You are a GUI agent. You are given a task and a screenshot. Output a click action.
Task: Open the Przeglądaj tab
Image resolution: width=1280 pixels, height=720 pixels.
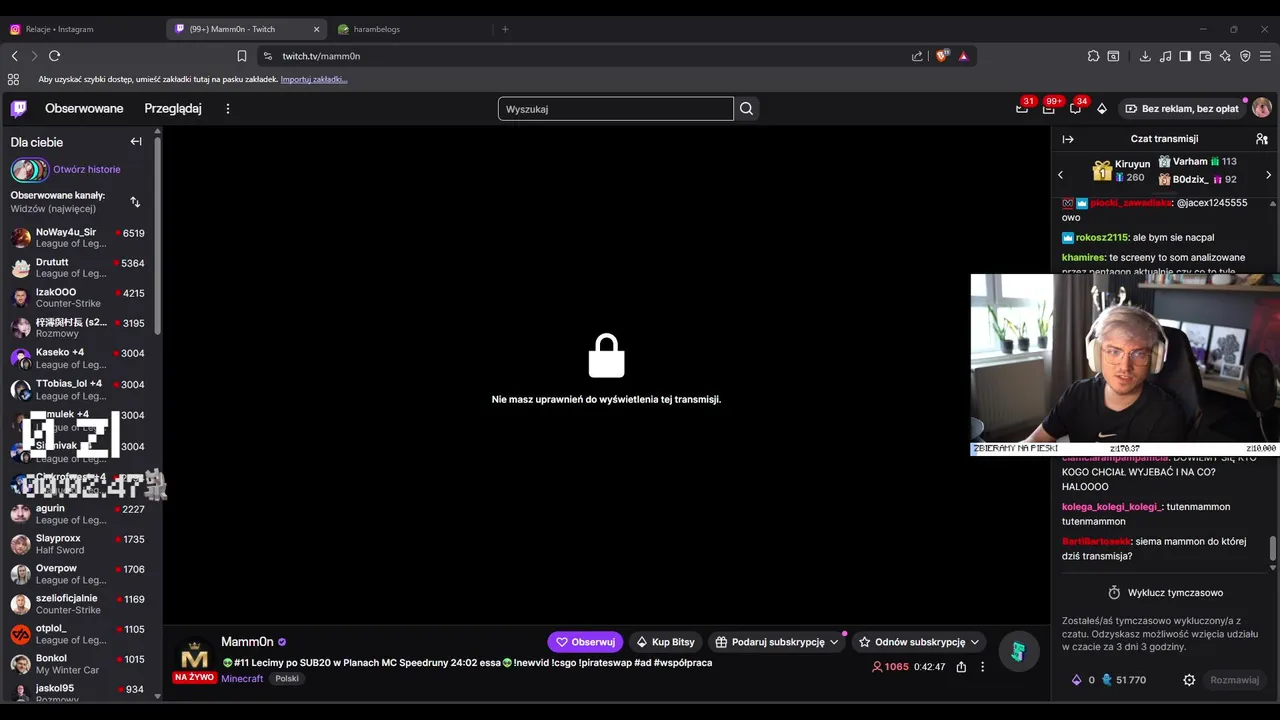pos(173,109)
